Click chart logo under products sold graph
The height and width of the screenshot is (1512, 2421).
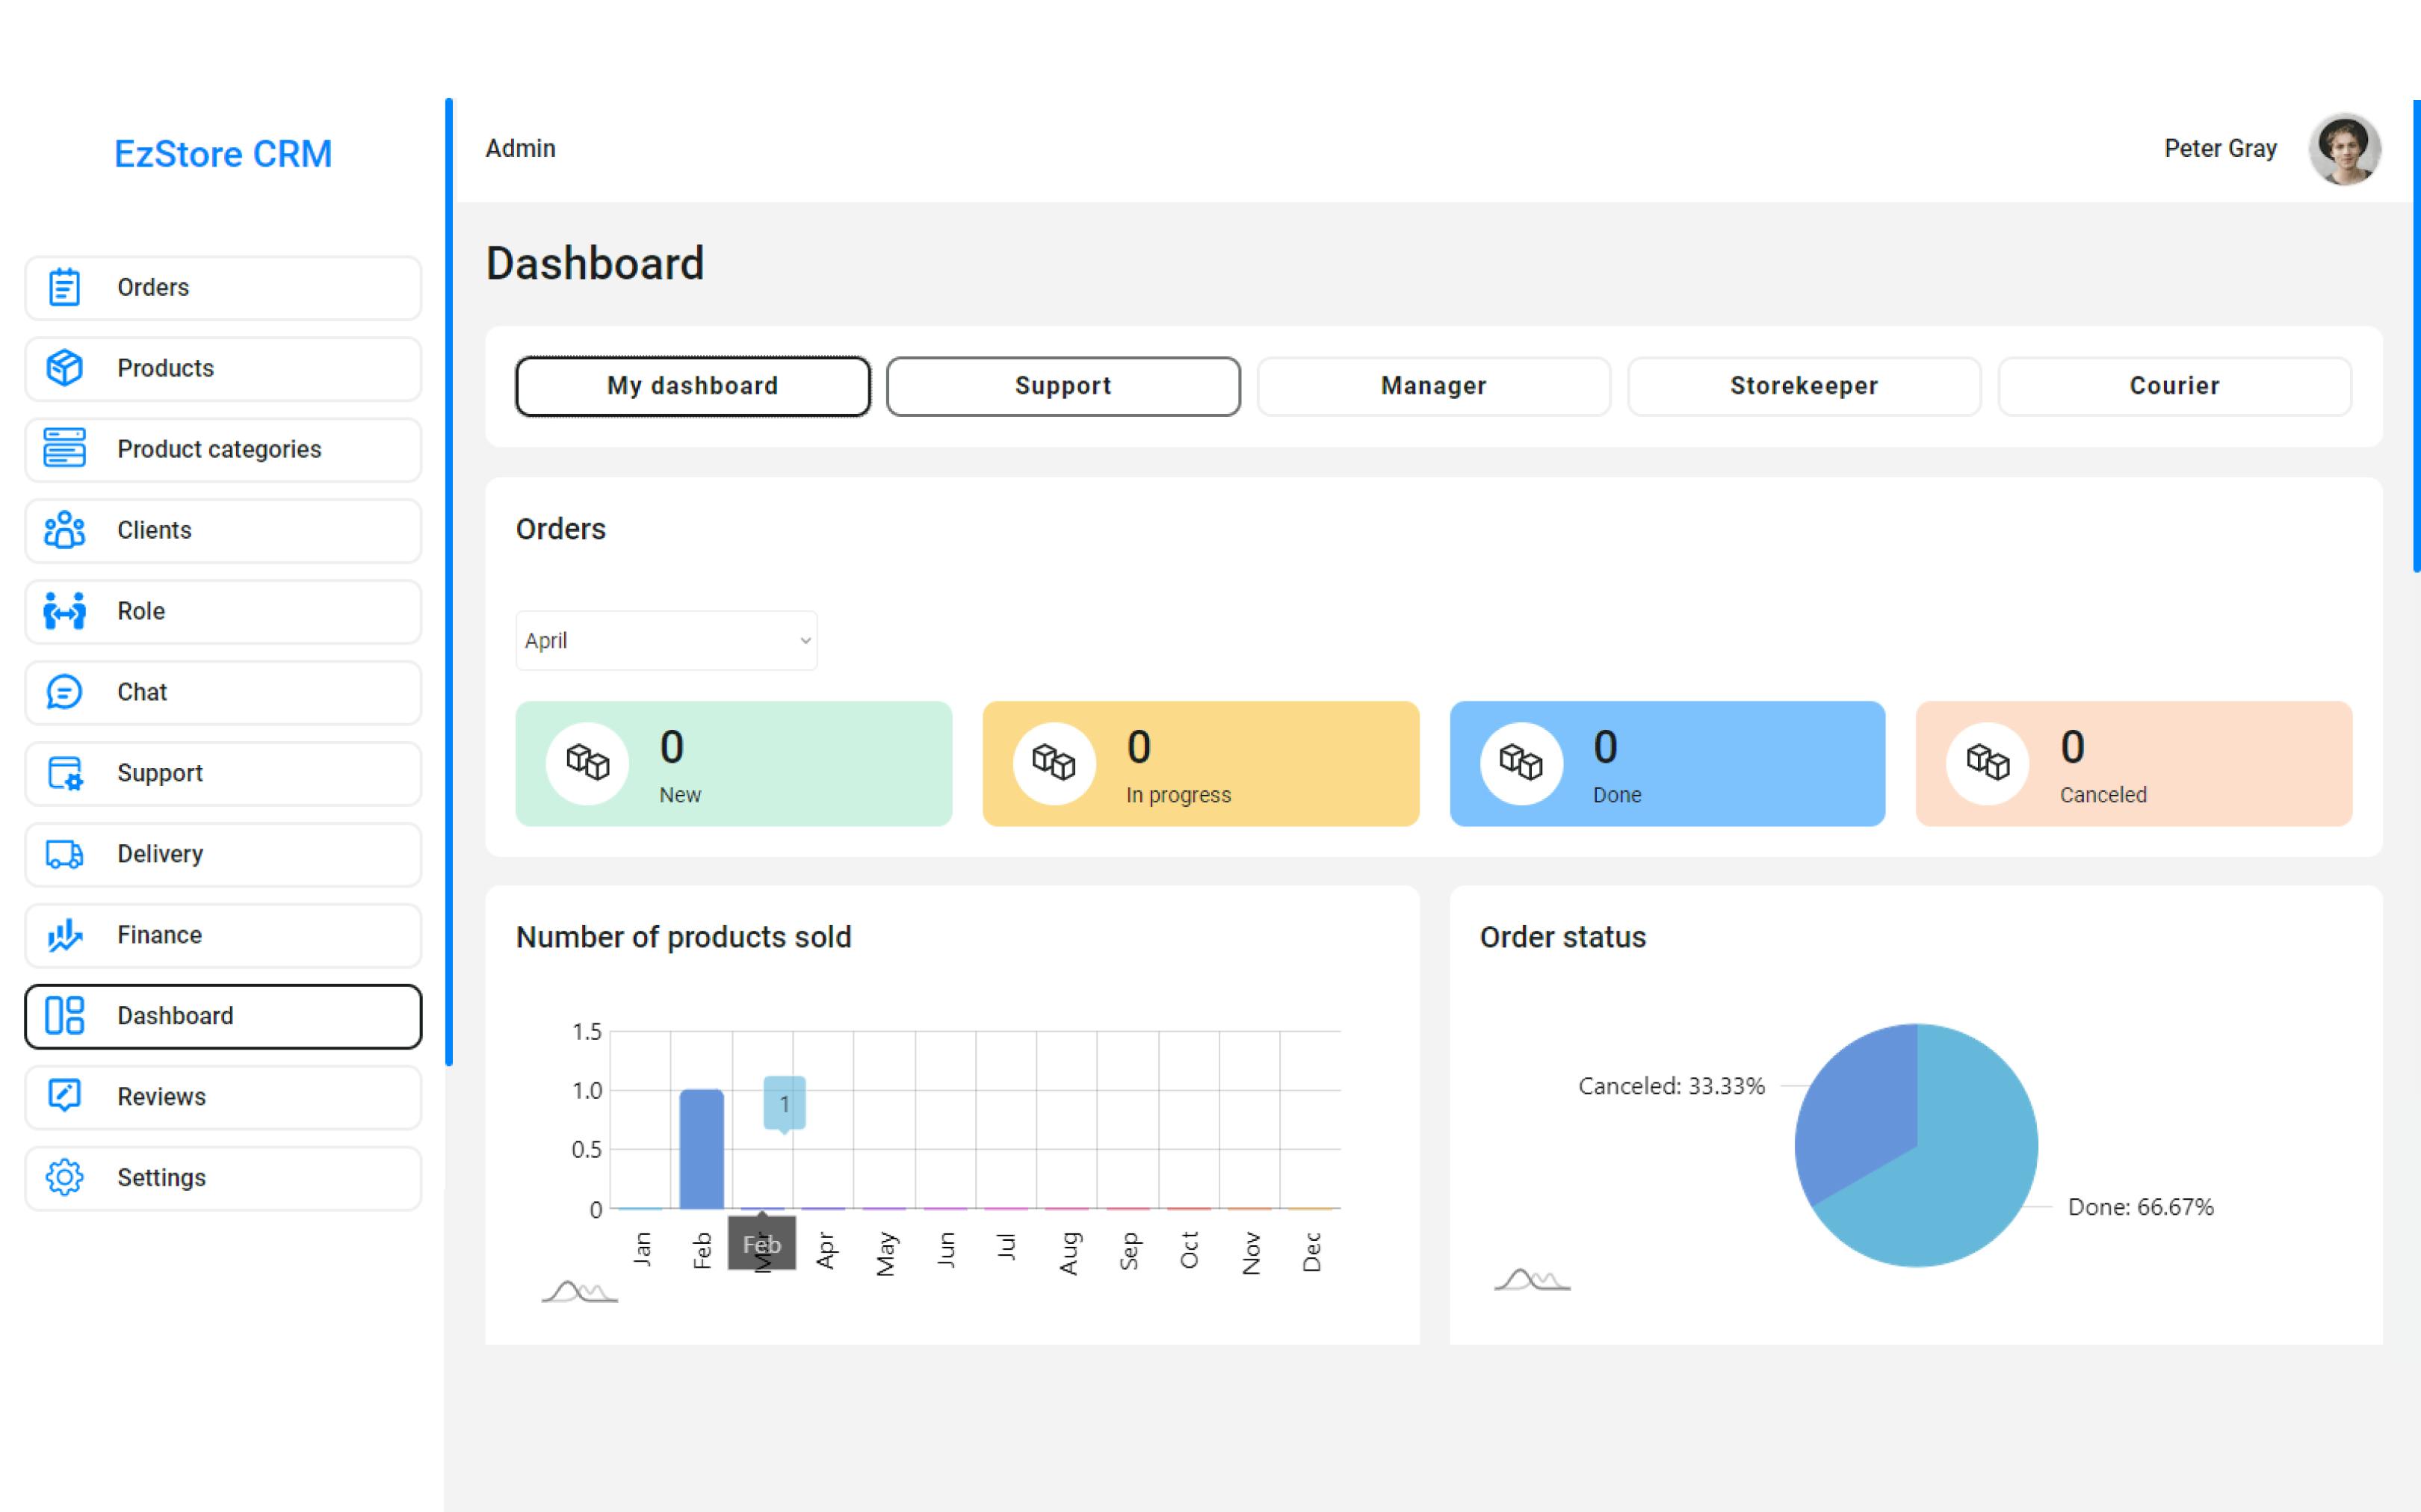click(579, 1291)
